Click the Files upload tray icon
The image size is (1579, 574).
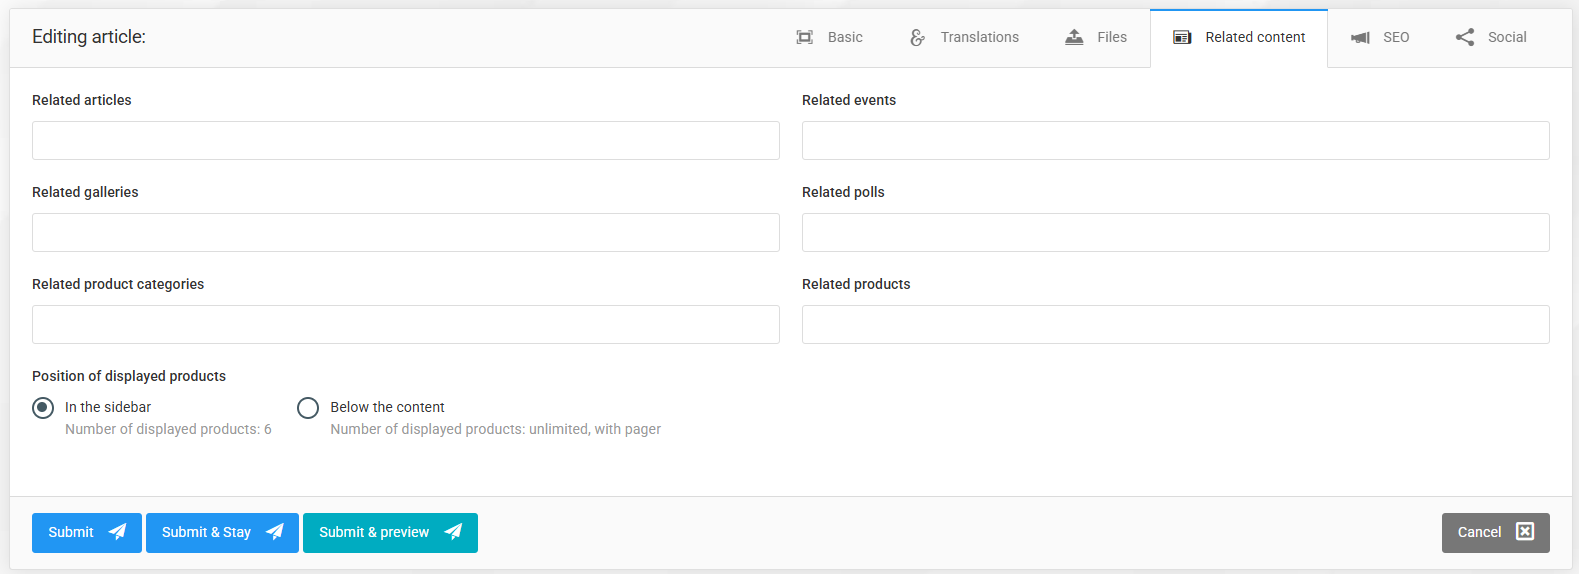1074,37
